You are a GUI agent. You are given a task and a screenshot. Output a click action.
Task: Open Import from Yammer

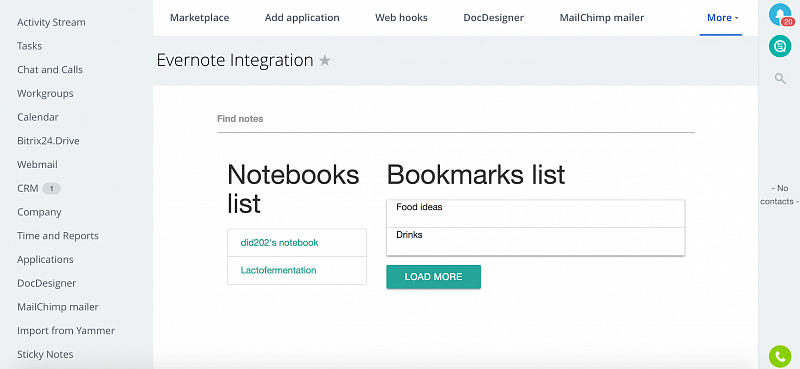tap(66, 331)
